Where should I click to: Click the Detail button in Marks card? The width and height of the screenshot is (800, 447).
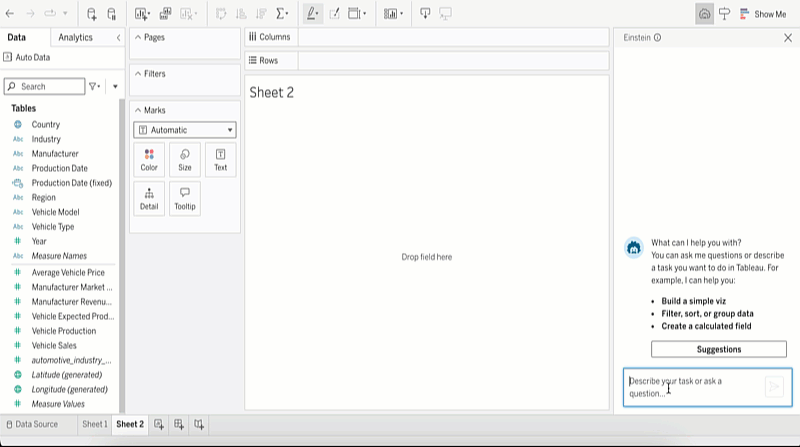149,199
